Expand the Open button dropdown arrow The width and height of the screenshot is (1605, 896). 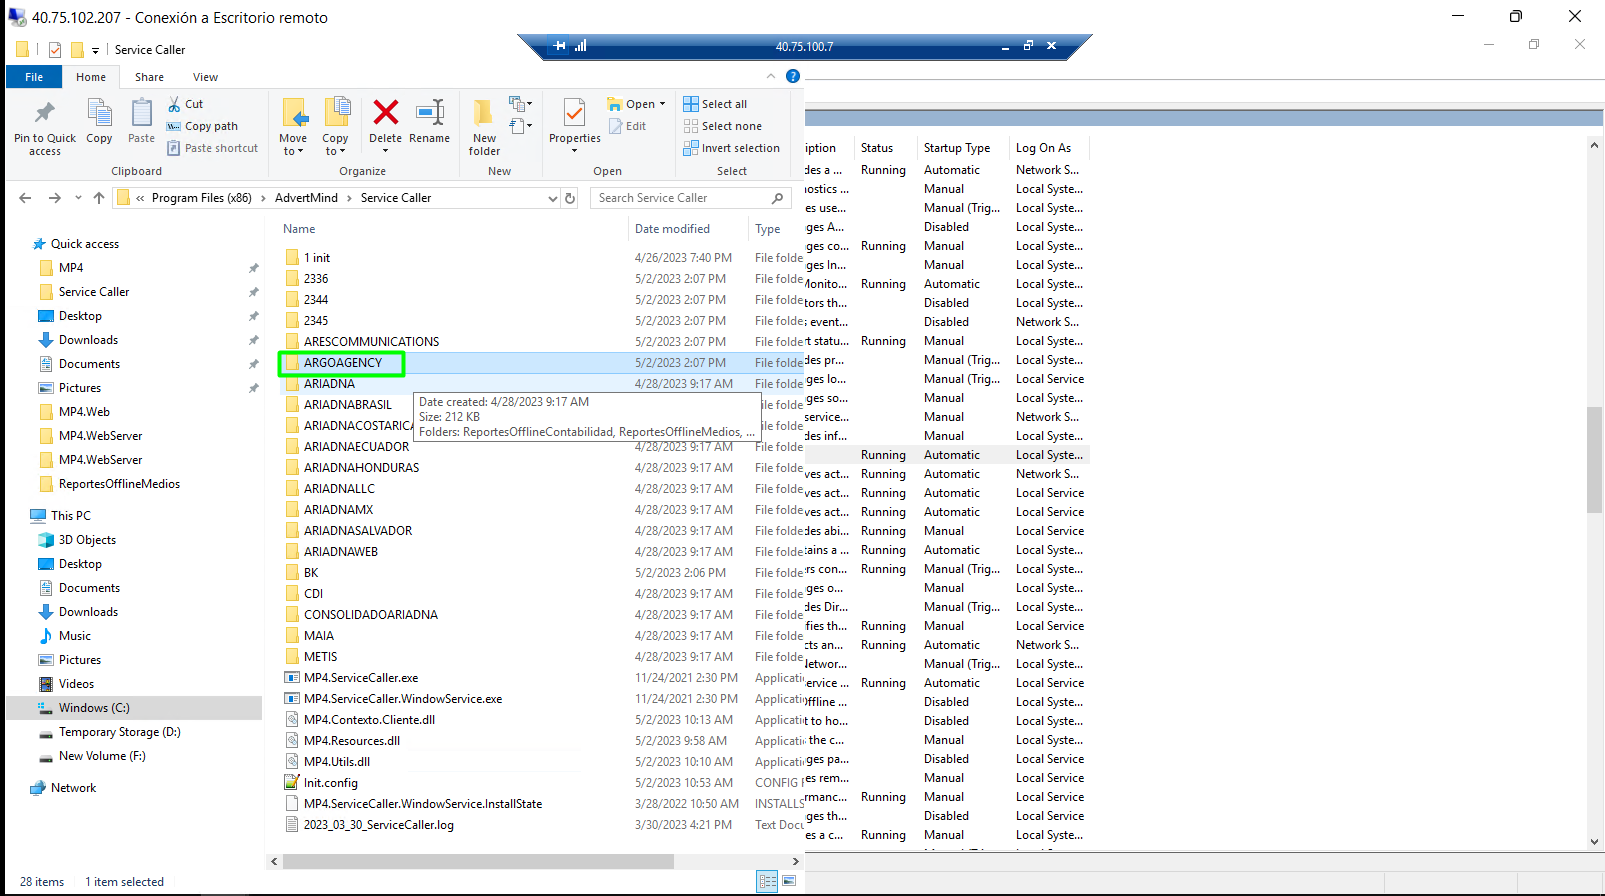point(662,104)
